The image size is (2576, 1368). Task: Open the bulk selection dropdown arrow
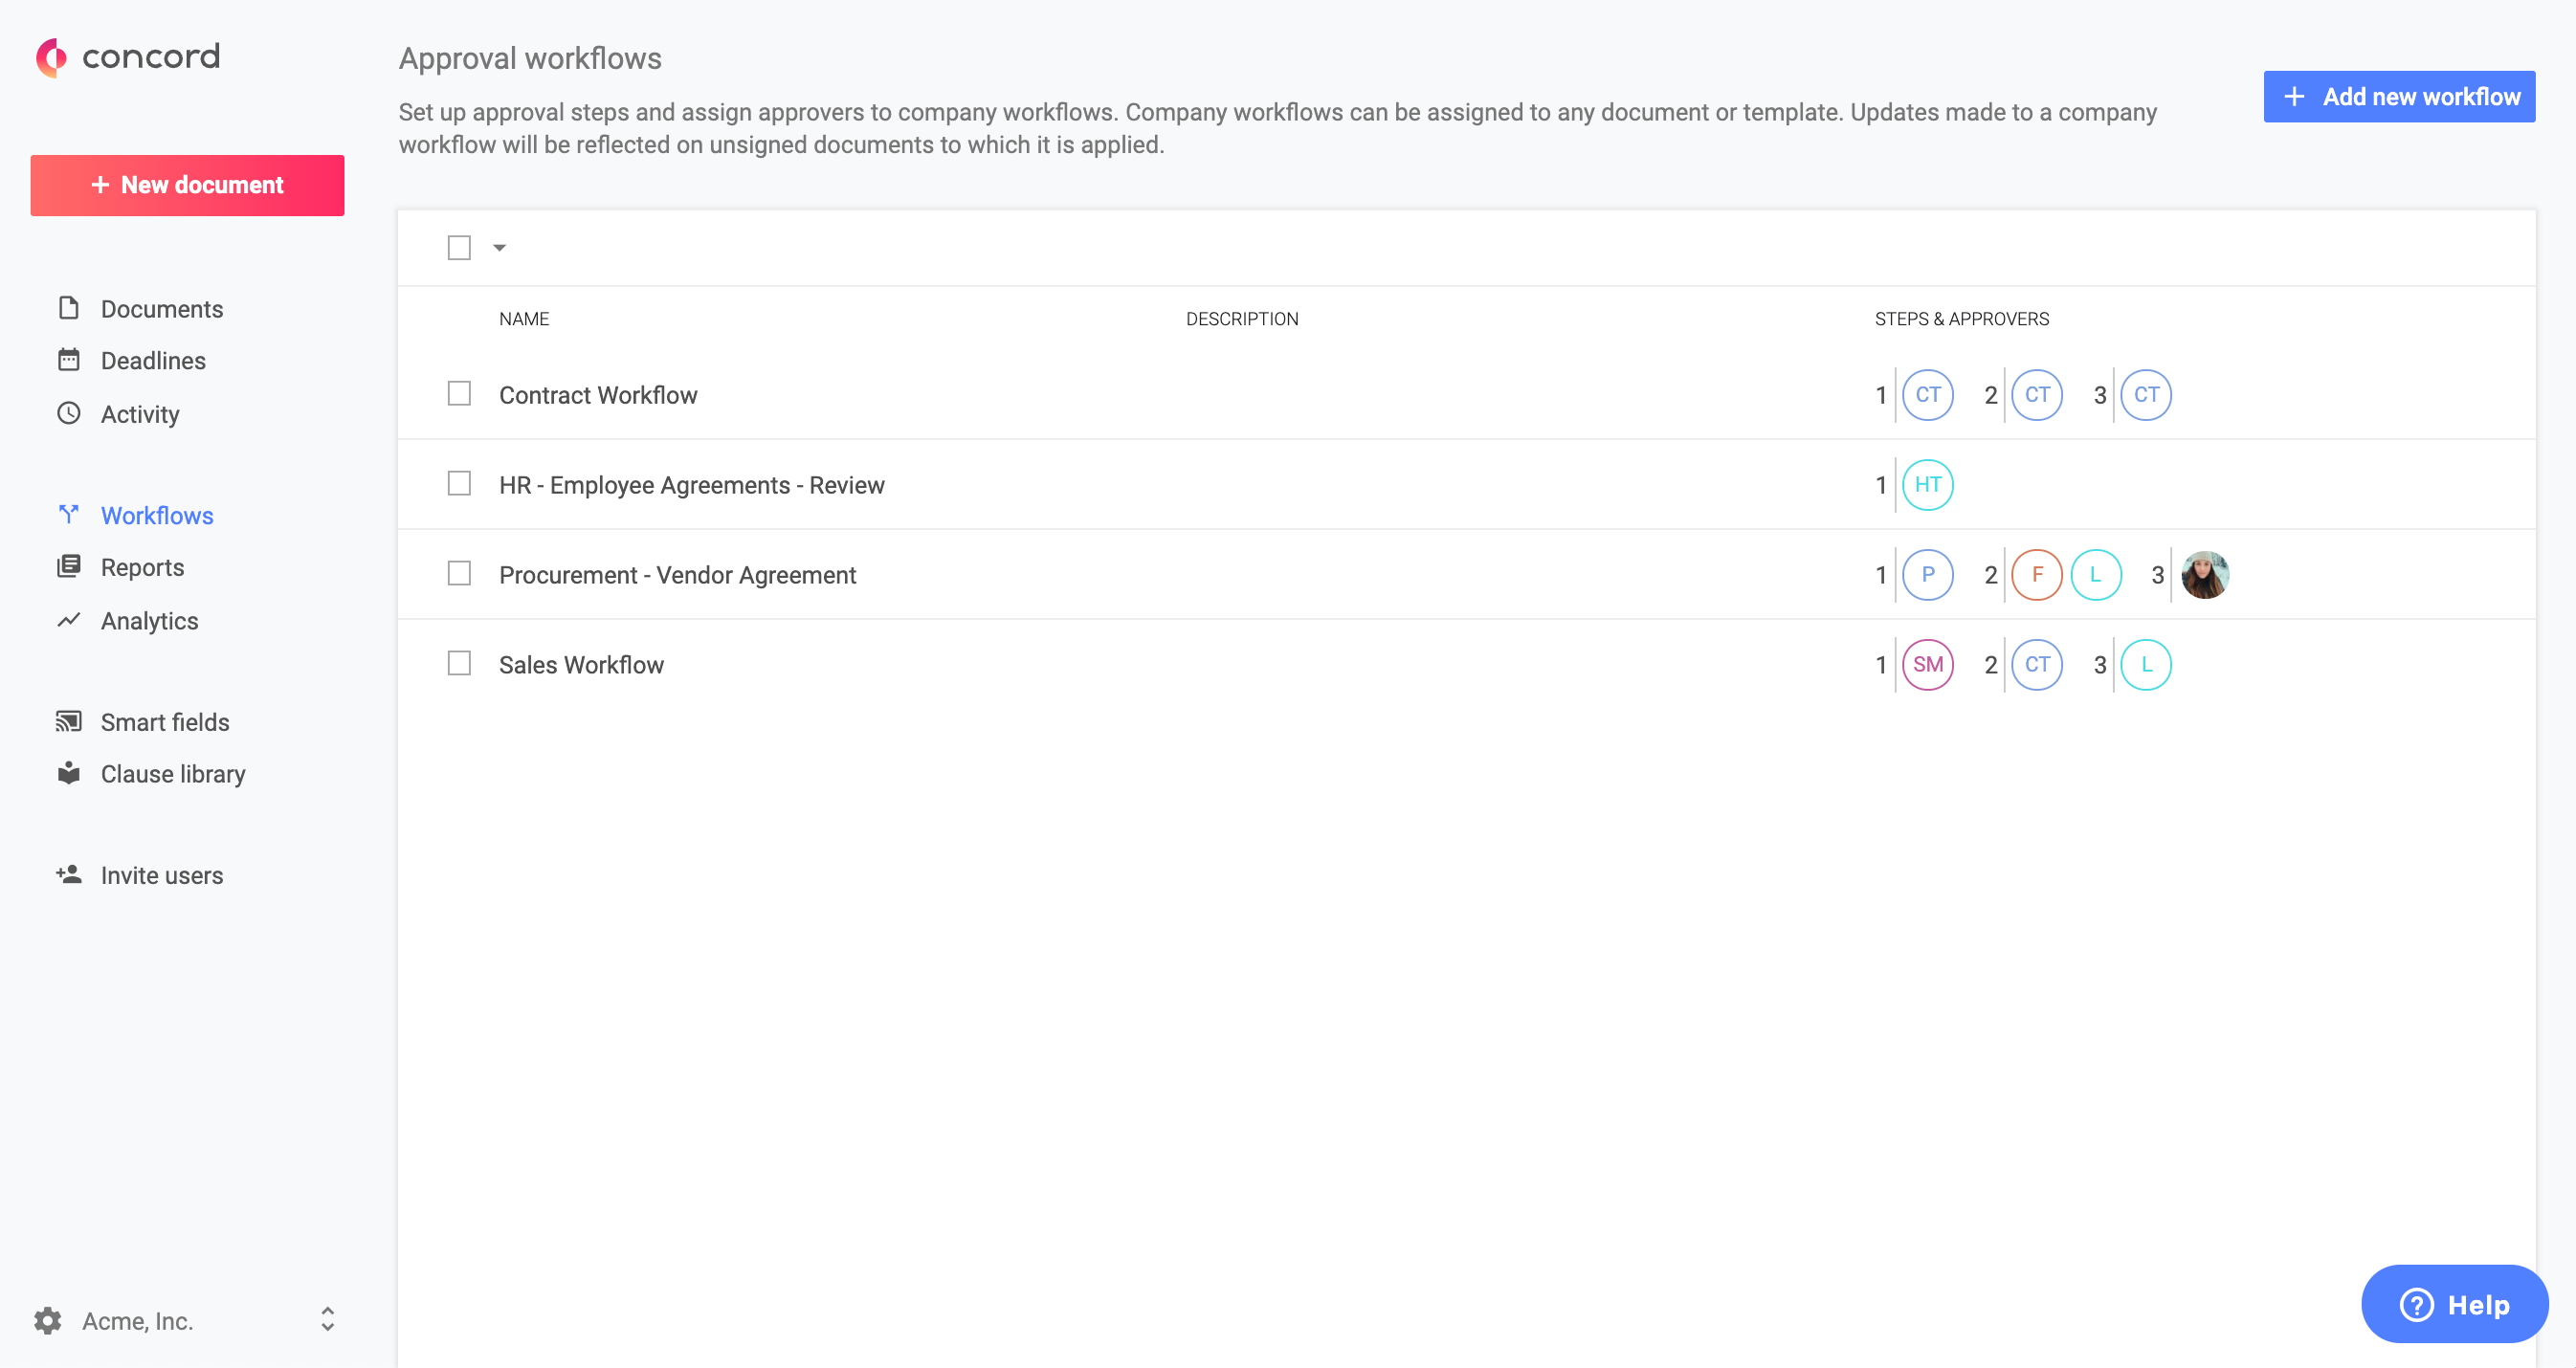[x=500, y=247]
